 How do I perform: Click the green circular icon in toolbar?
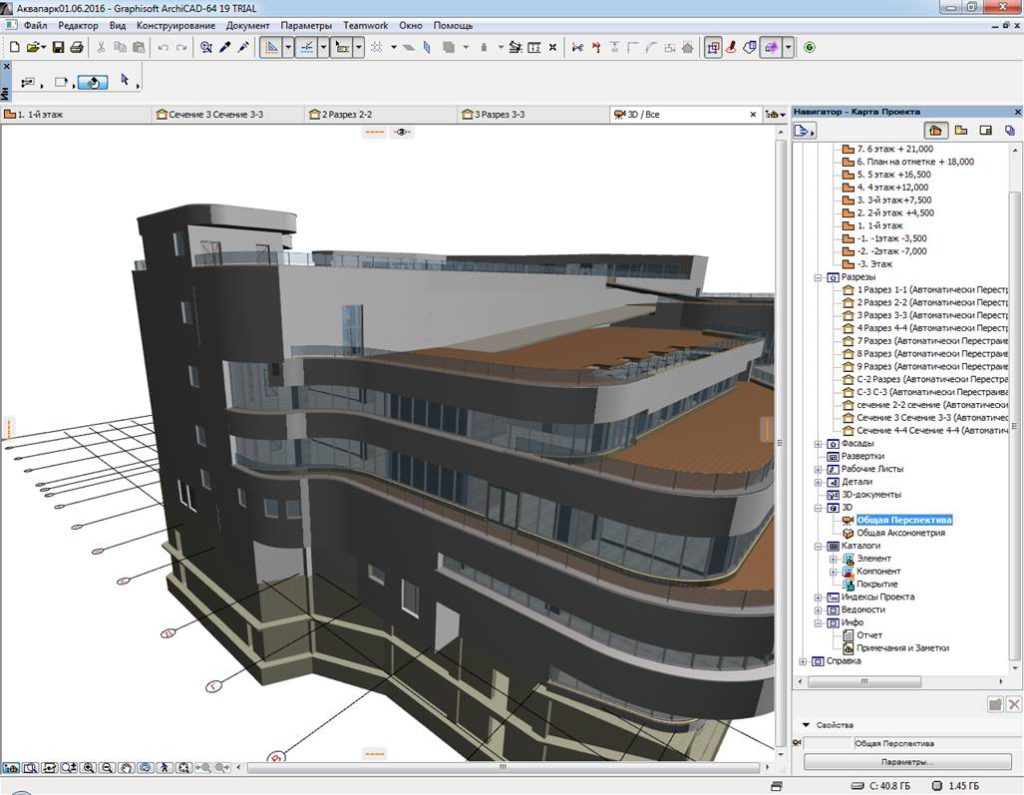point(809,47)
